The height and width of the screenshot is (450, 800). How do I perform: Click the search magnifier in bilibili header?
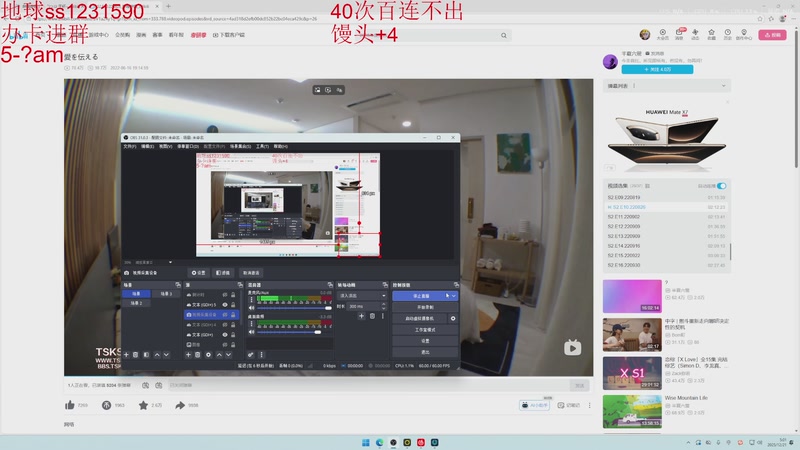coord(504,35)
